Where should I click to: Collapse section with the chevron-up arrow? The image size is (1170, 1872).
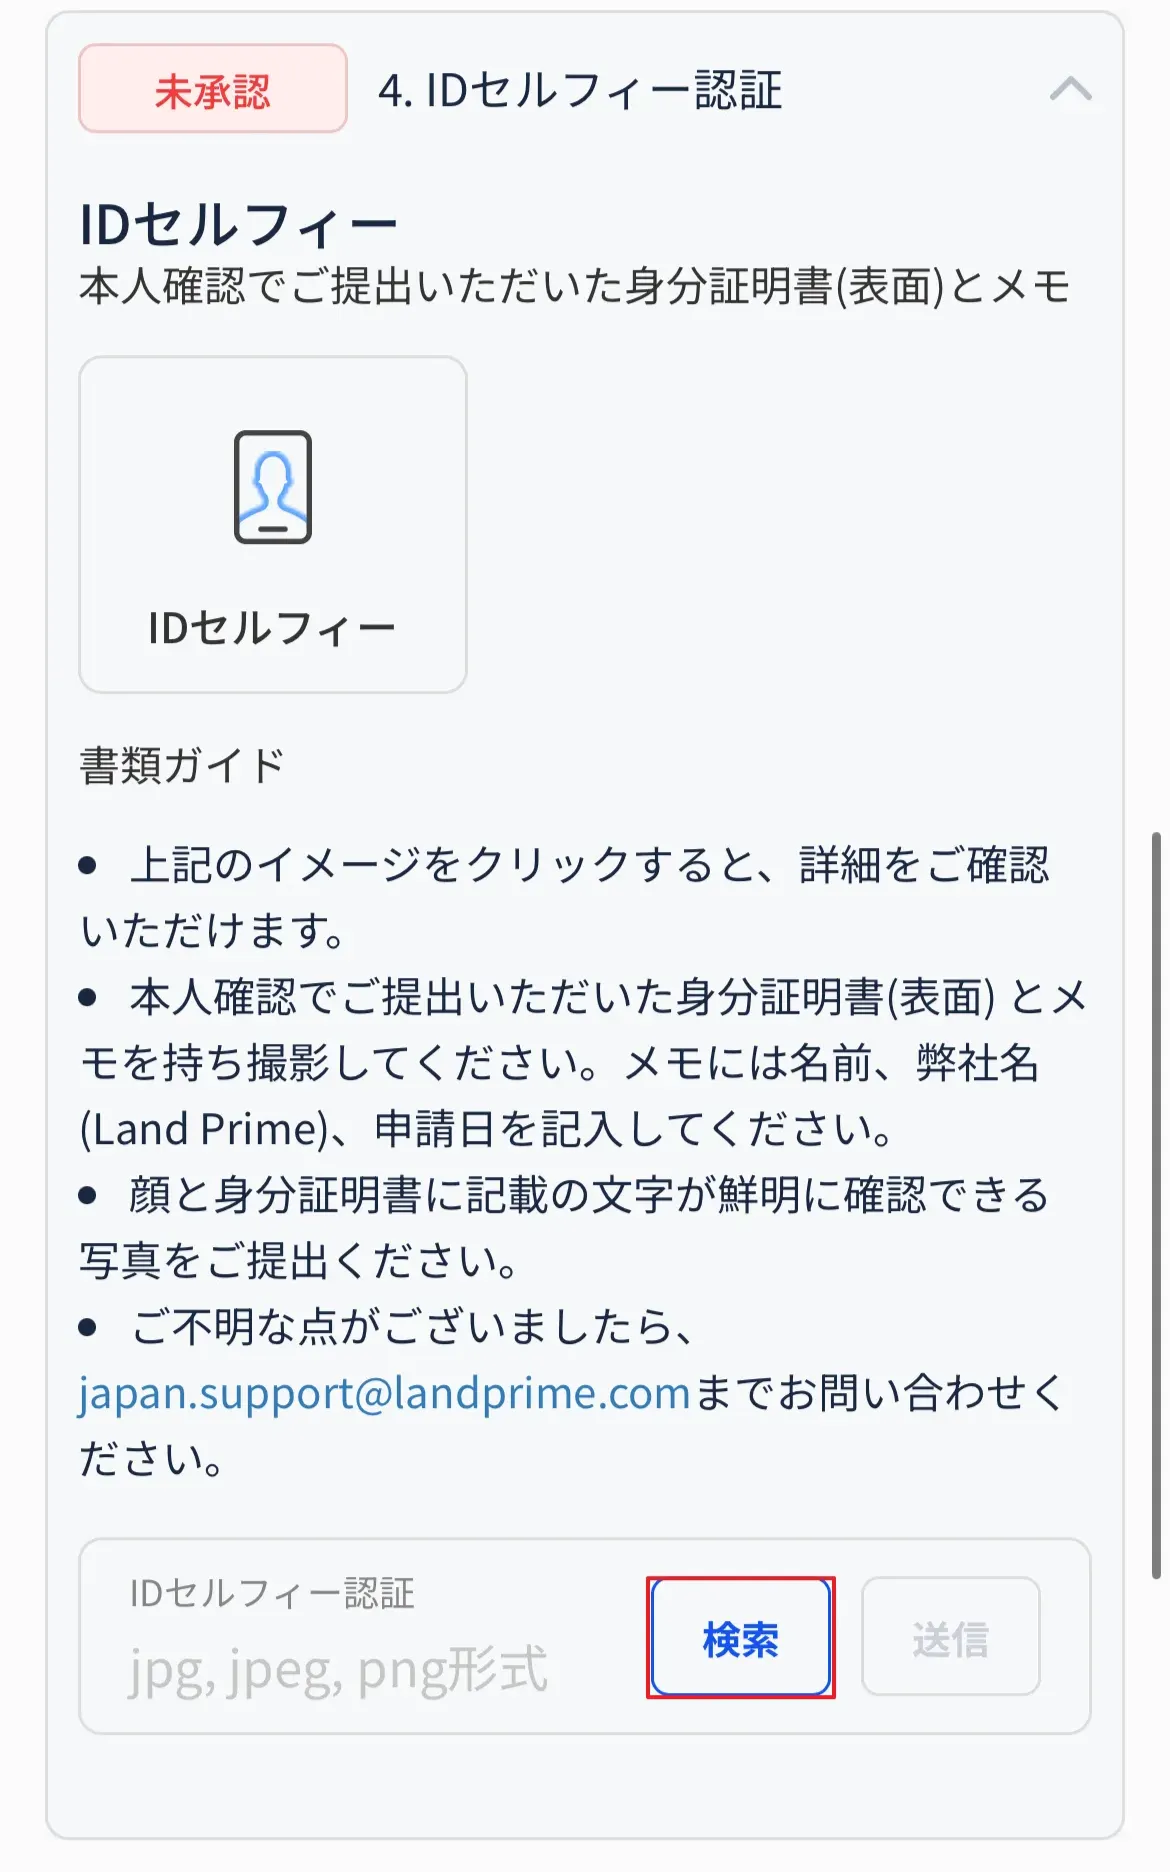point(1070,90)
